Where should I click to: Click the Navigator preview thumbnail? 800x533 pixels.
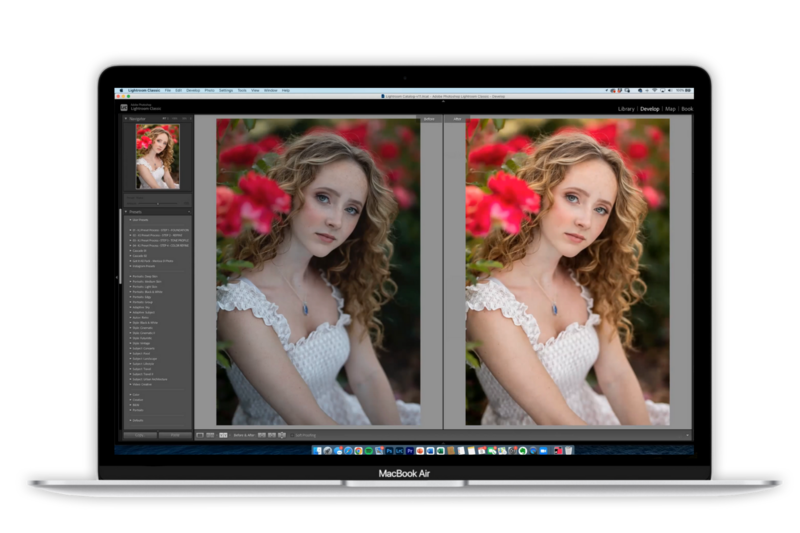pos(157,156)
